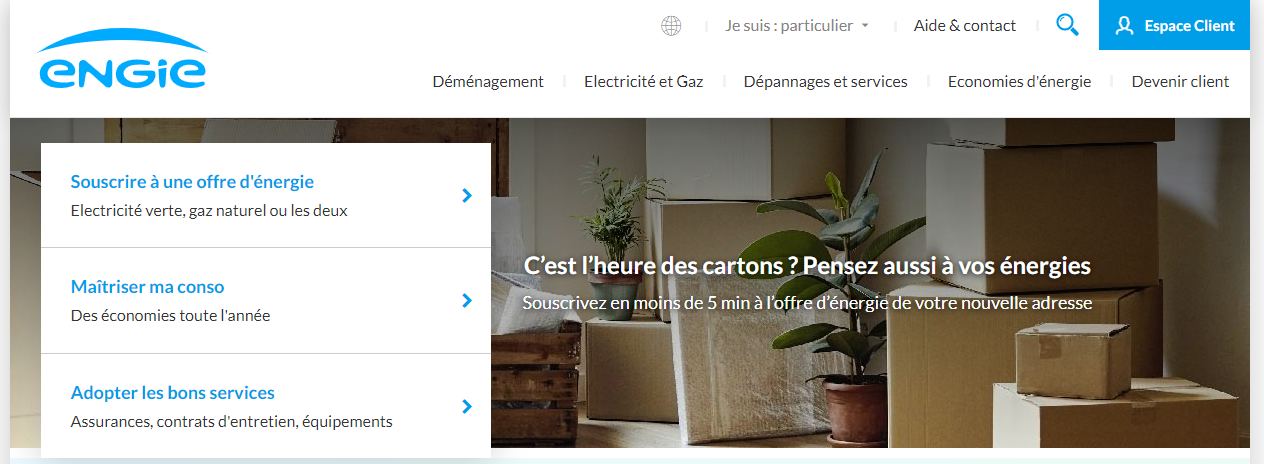1264x464 pixels.
Task: Click the arrow beside Maîtriser ma conso
Action: click(467, 300)
